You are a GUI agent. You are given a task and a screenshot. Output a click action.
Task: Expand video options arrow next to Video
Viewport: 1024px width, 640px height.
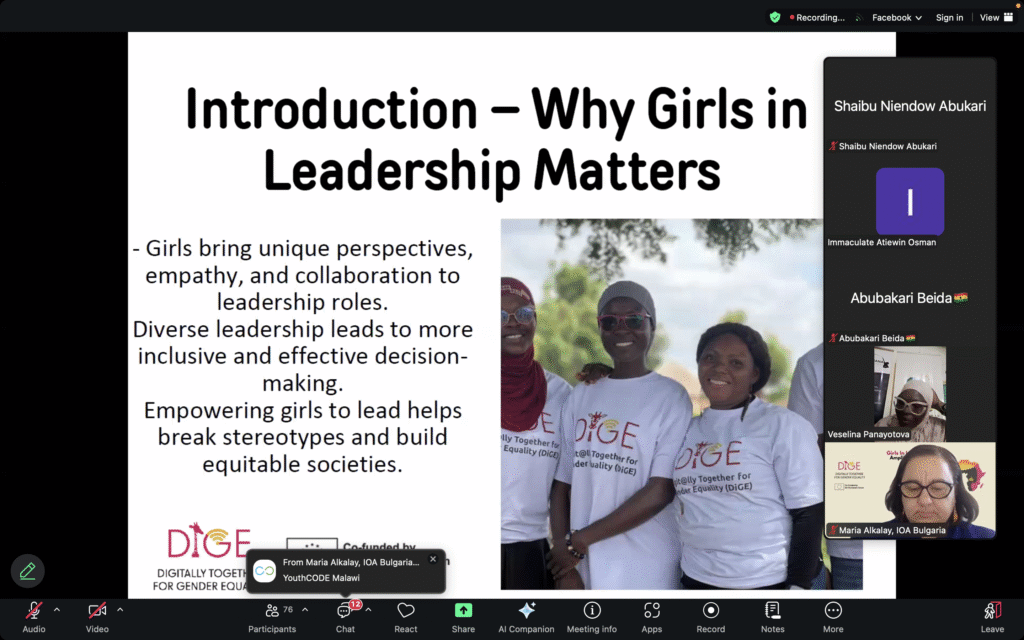pyautogui.click(x=120, y=609)
